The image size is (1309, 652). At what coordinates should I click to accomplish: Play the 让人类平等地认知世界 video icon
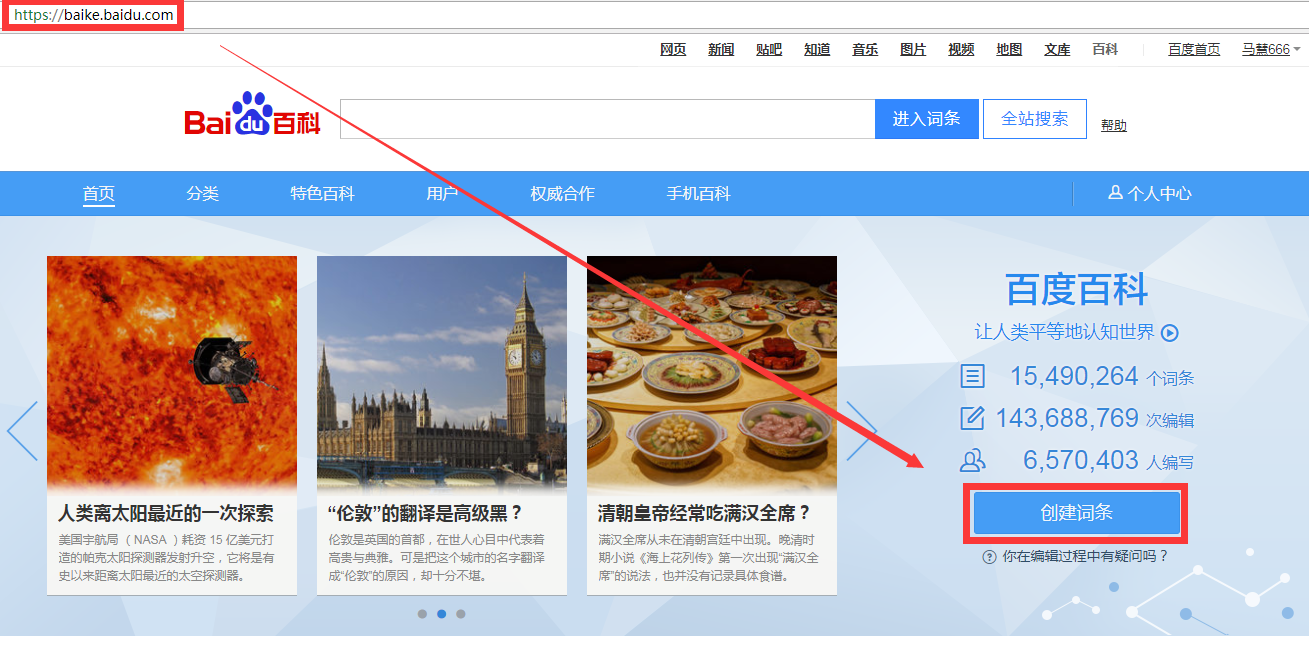pyautogui.click(x=1169, y=333)
